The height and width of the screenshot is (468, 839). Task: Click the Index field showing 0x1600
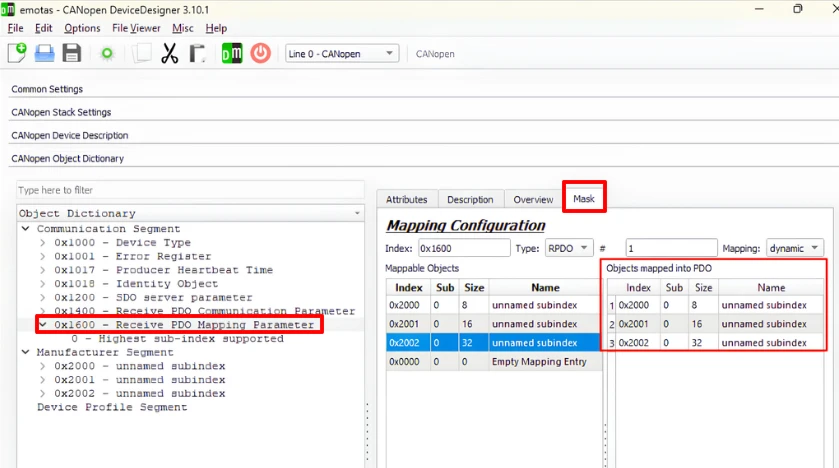[x=464, y=248]
